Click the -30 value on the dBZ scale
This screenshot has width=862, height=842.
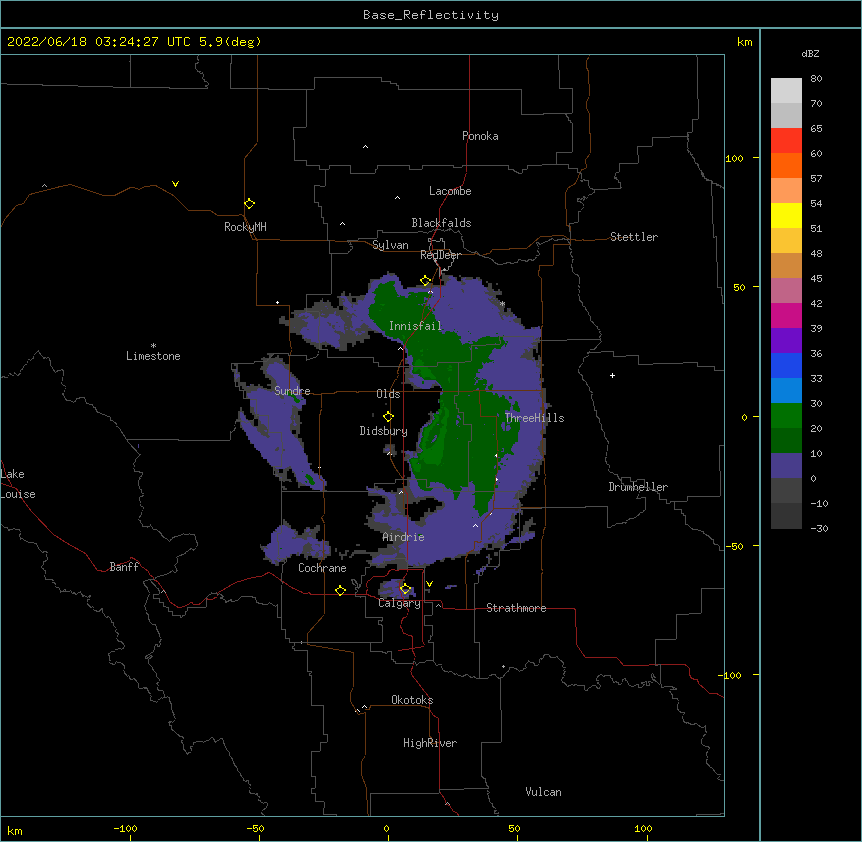(819, 528)
